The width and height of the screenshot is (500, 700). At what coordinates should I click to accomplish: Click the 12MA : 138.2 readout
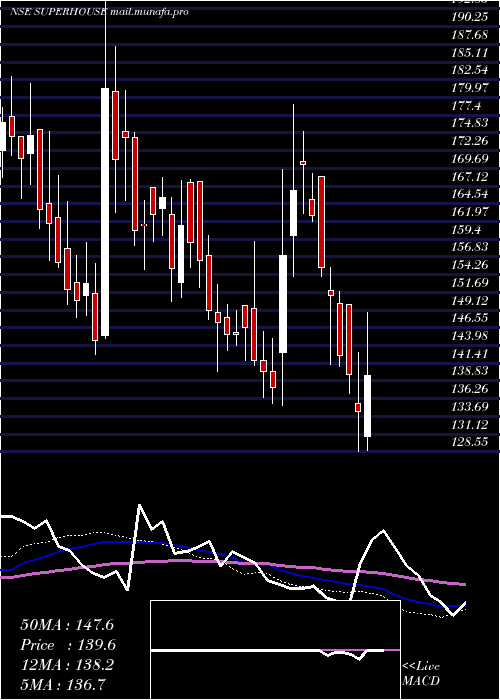(67, 665)
